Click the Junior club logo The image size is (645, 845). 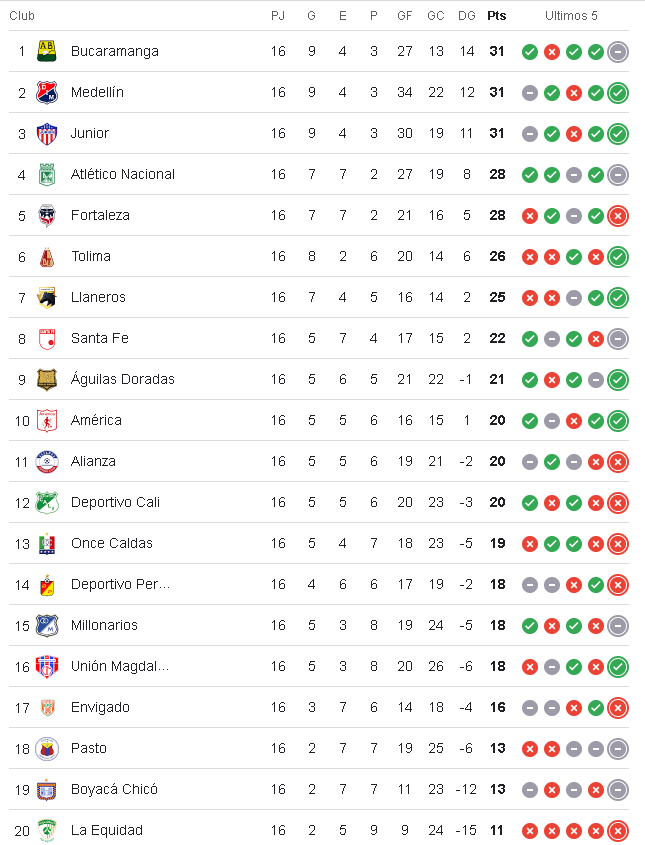tap(47, 133)
